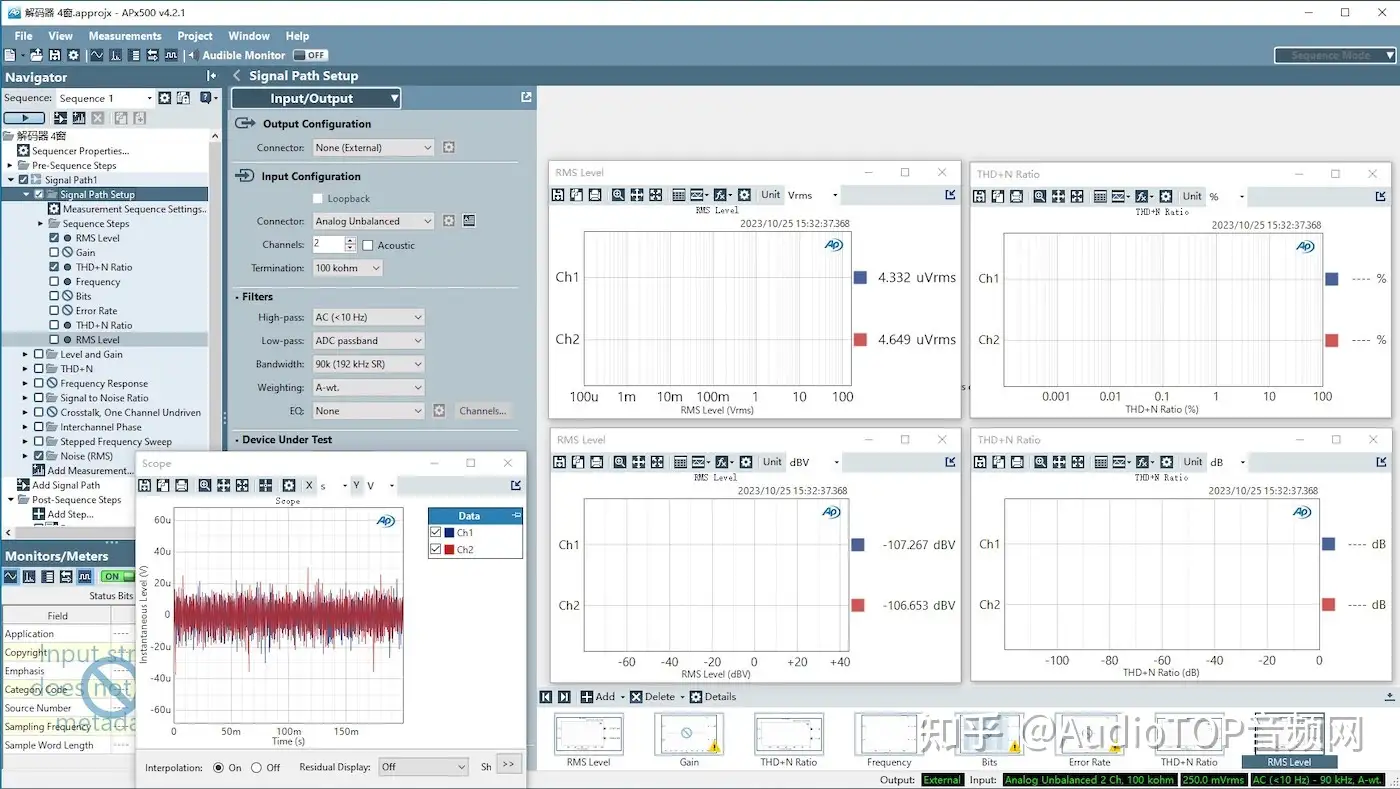Toggle the ON switch in Monitors/Meters
Image resolution: width=1400 pixels, height=789 pixels.
click(x=117, y=576)
